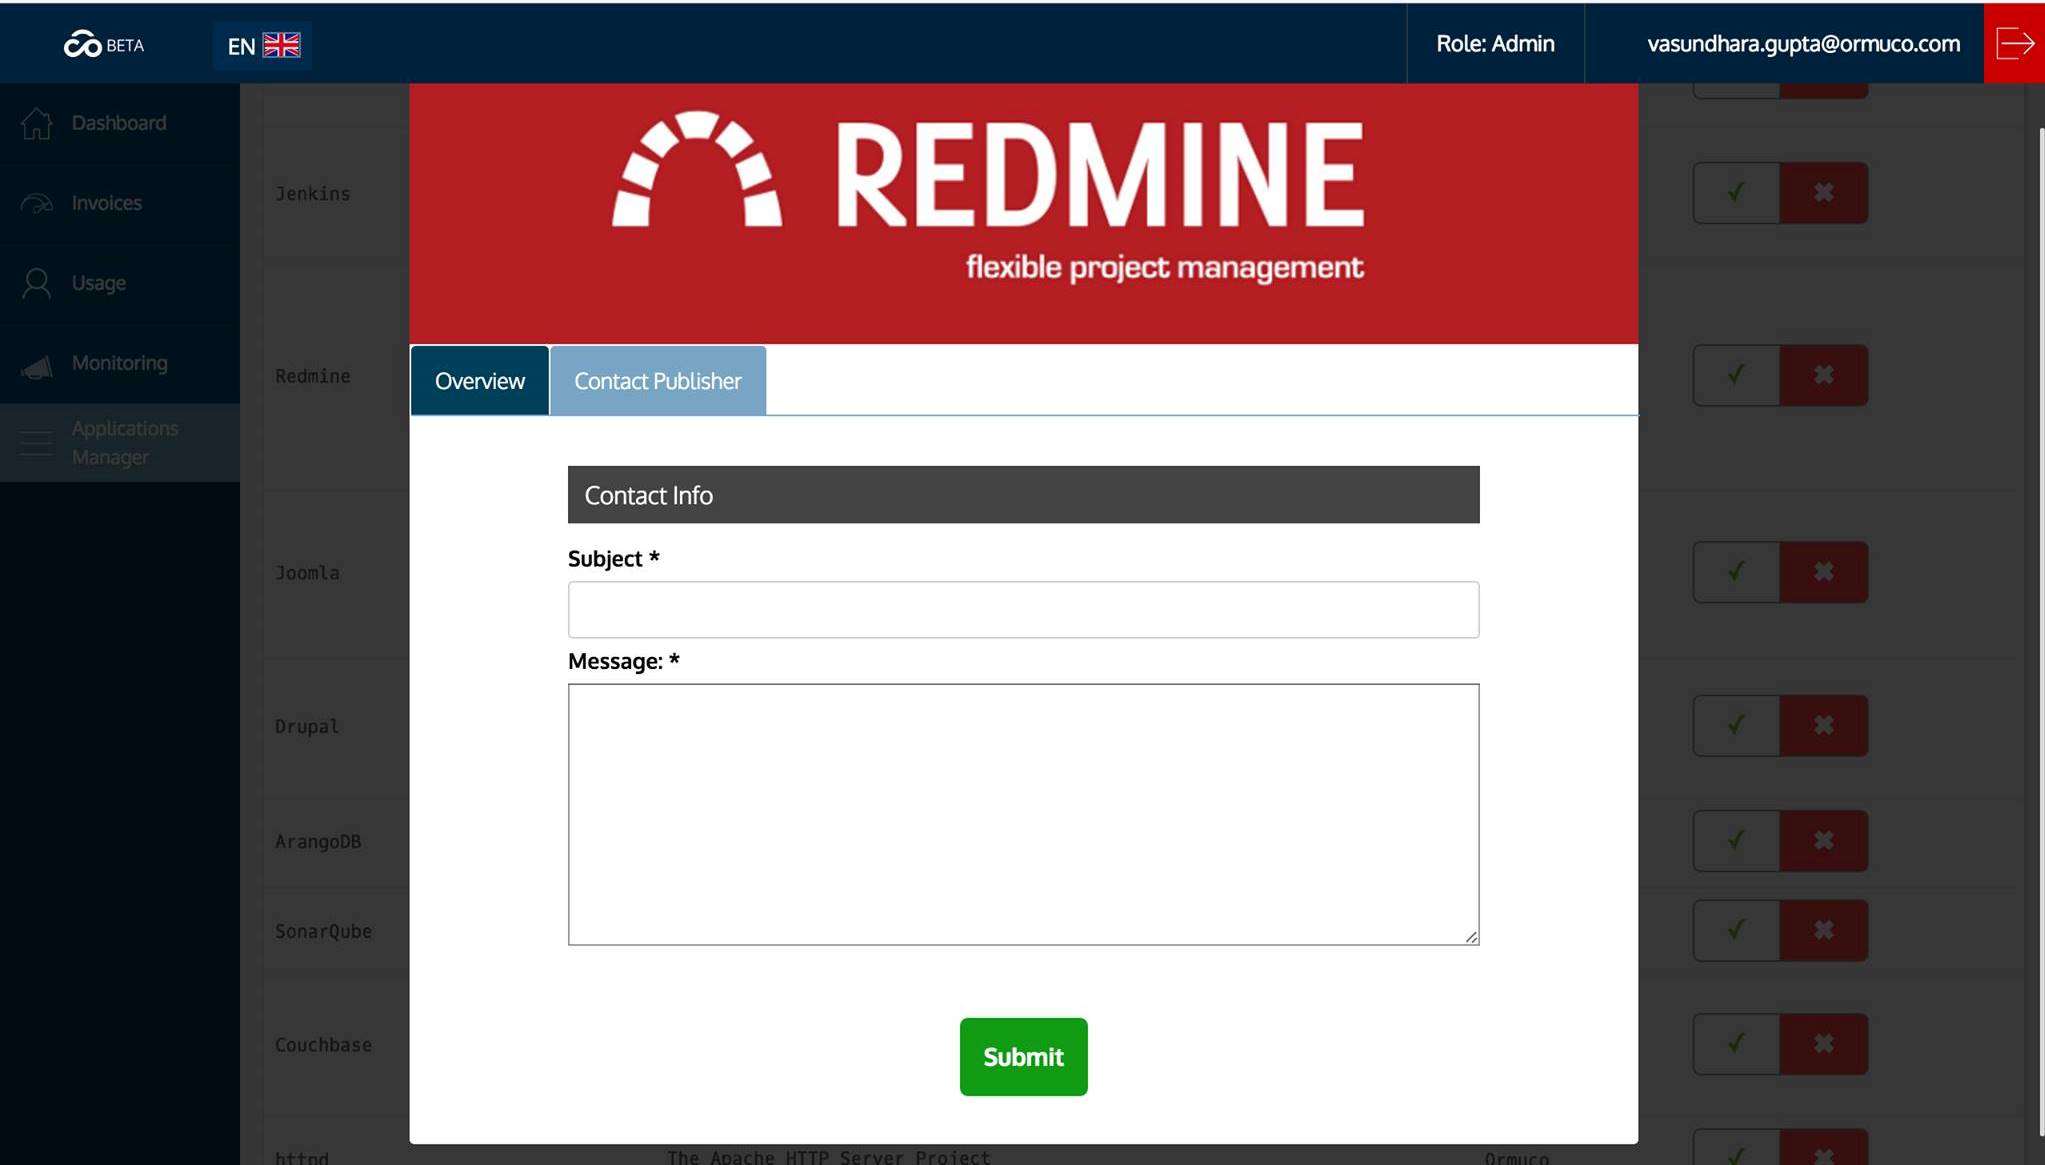
Task: Click the SonarQube row name
Action: click(323, 931)
